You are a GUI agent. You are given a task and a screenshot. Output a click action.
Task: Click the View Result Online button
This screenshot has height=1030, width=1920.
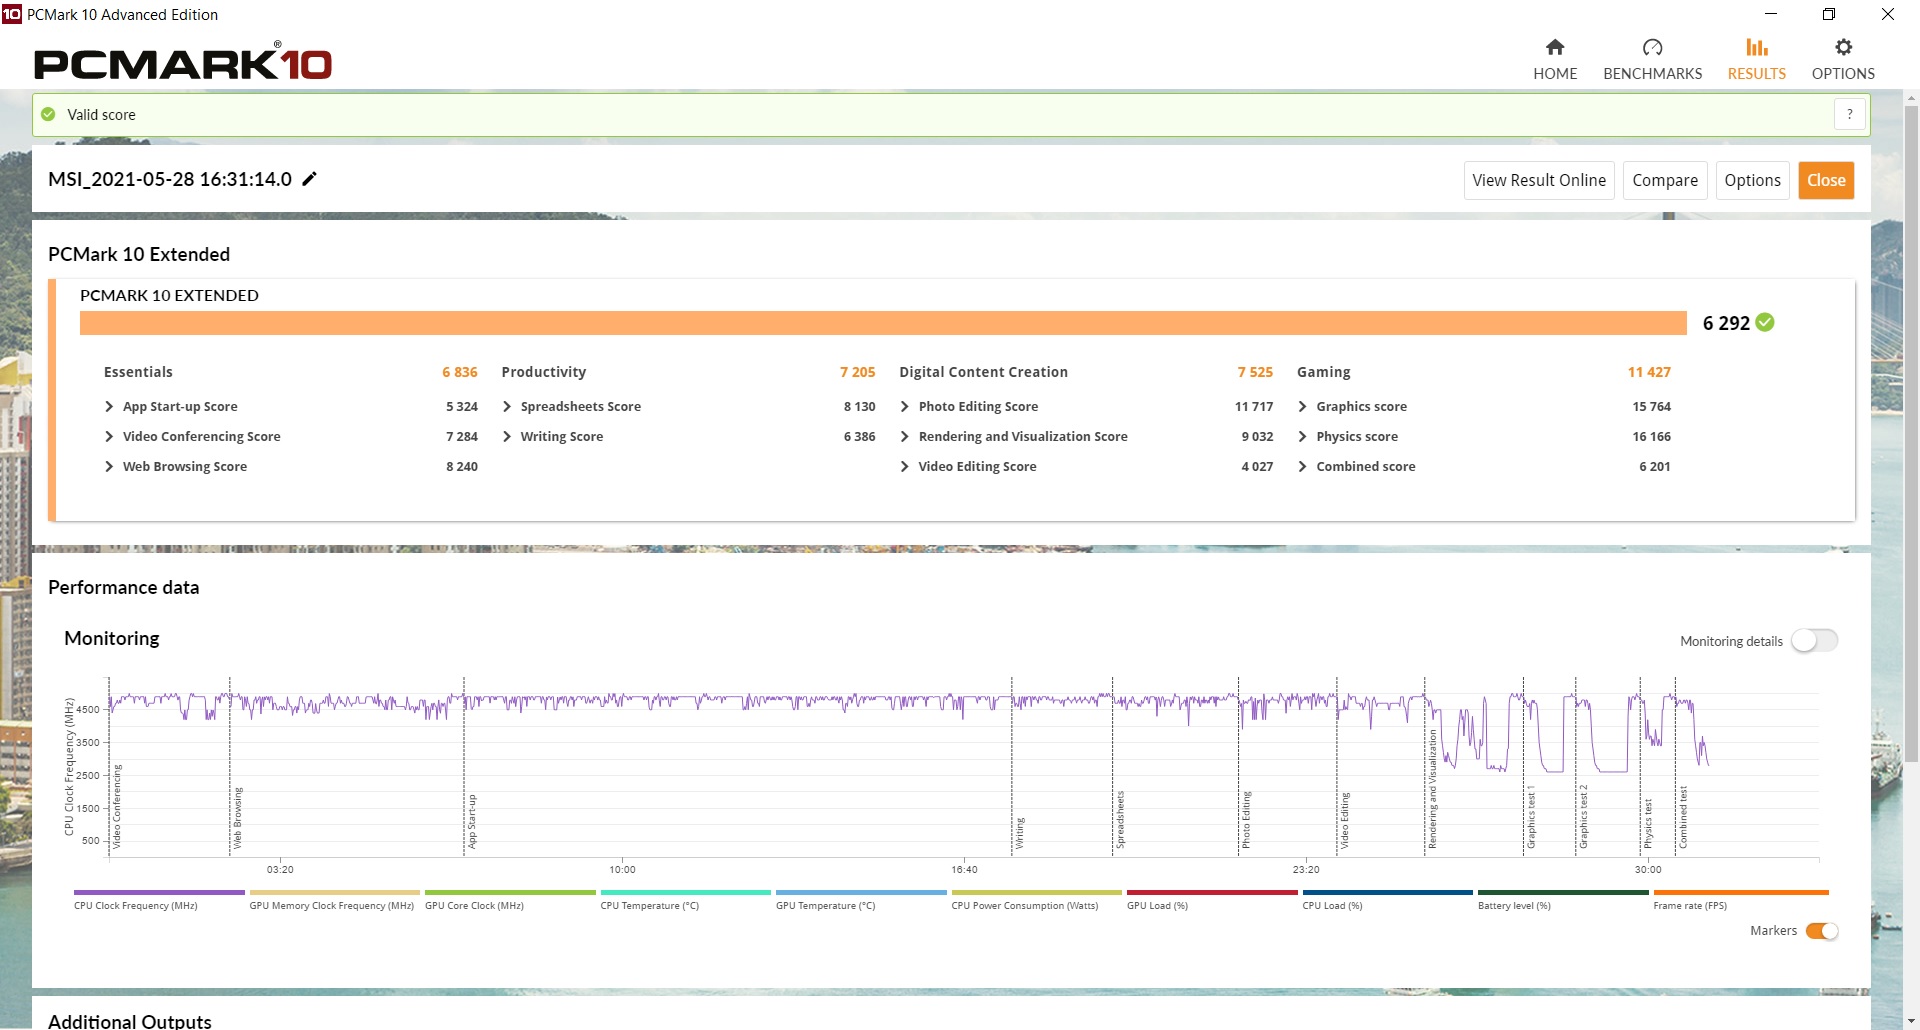click(x=1538, y=180)
